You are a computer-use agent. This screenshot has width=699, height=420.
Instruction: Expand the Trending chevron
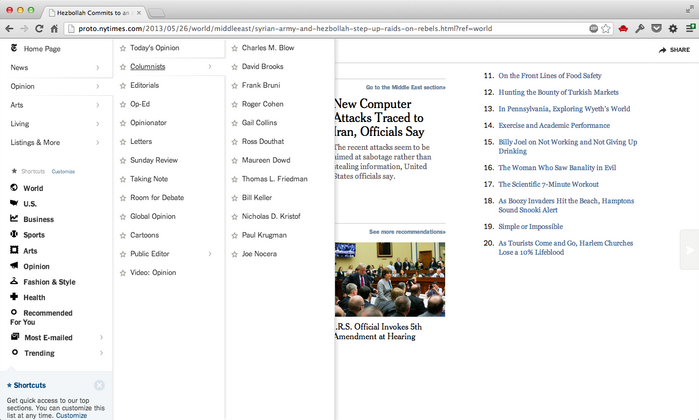coord(101,353)
